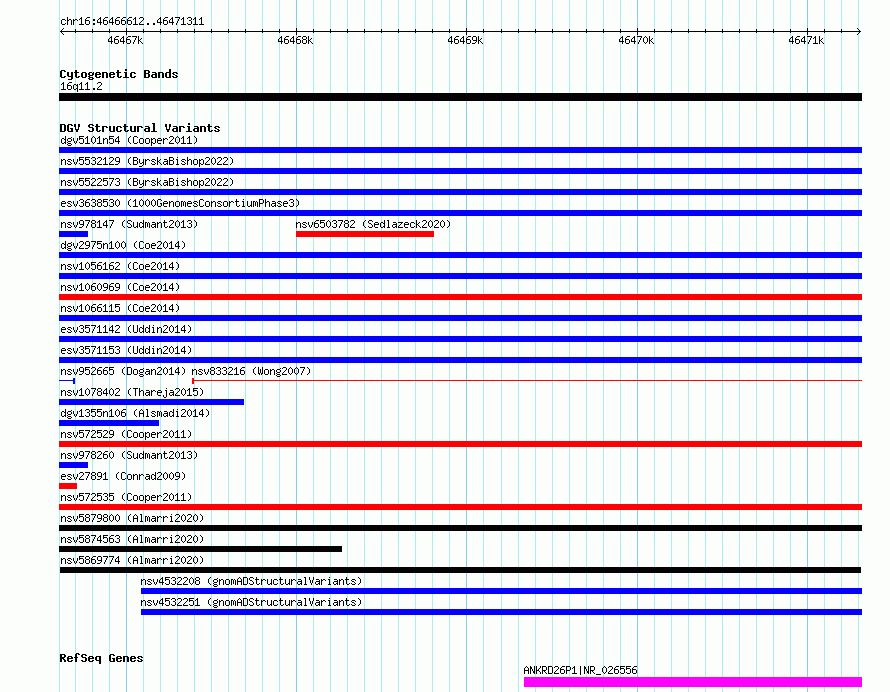Image resolution: width=890 pixels, height=692 pixels.
Task: Select variant nsv833216 (Wong2007)
Action: click(x=251, y=371)
